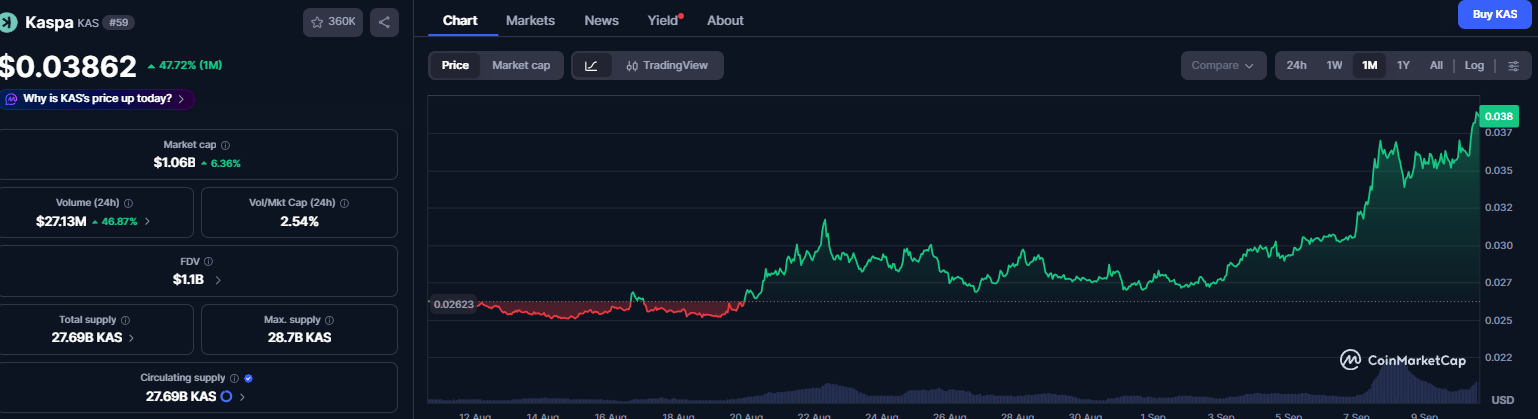Open the Yield tab

point(662,20)
